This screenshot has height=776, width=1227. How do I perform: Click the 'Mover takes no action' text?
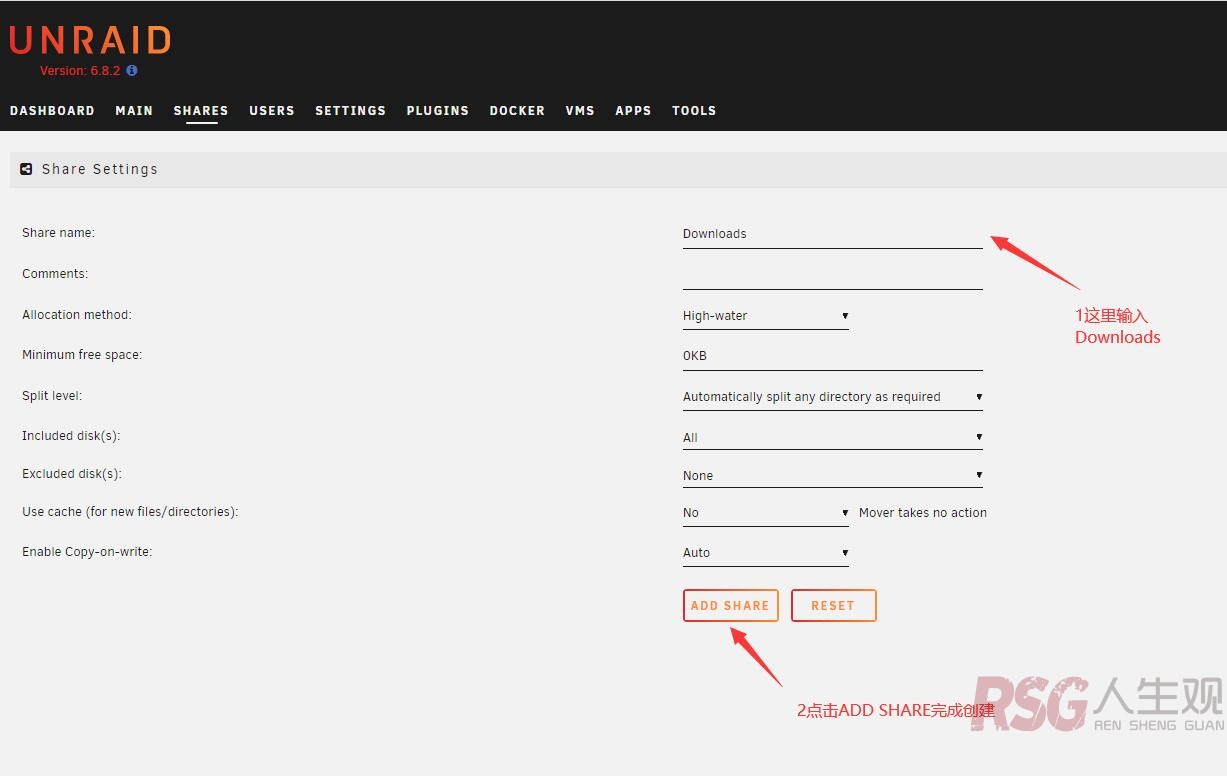click(923, 513)
